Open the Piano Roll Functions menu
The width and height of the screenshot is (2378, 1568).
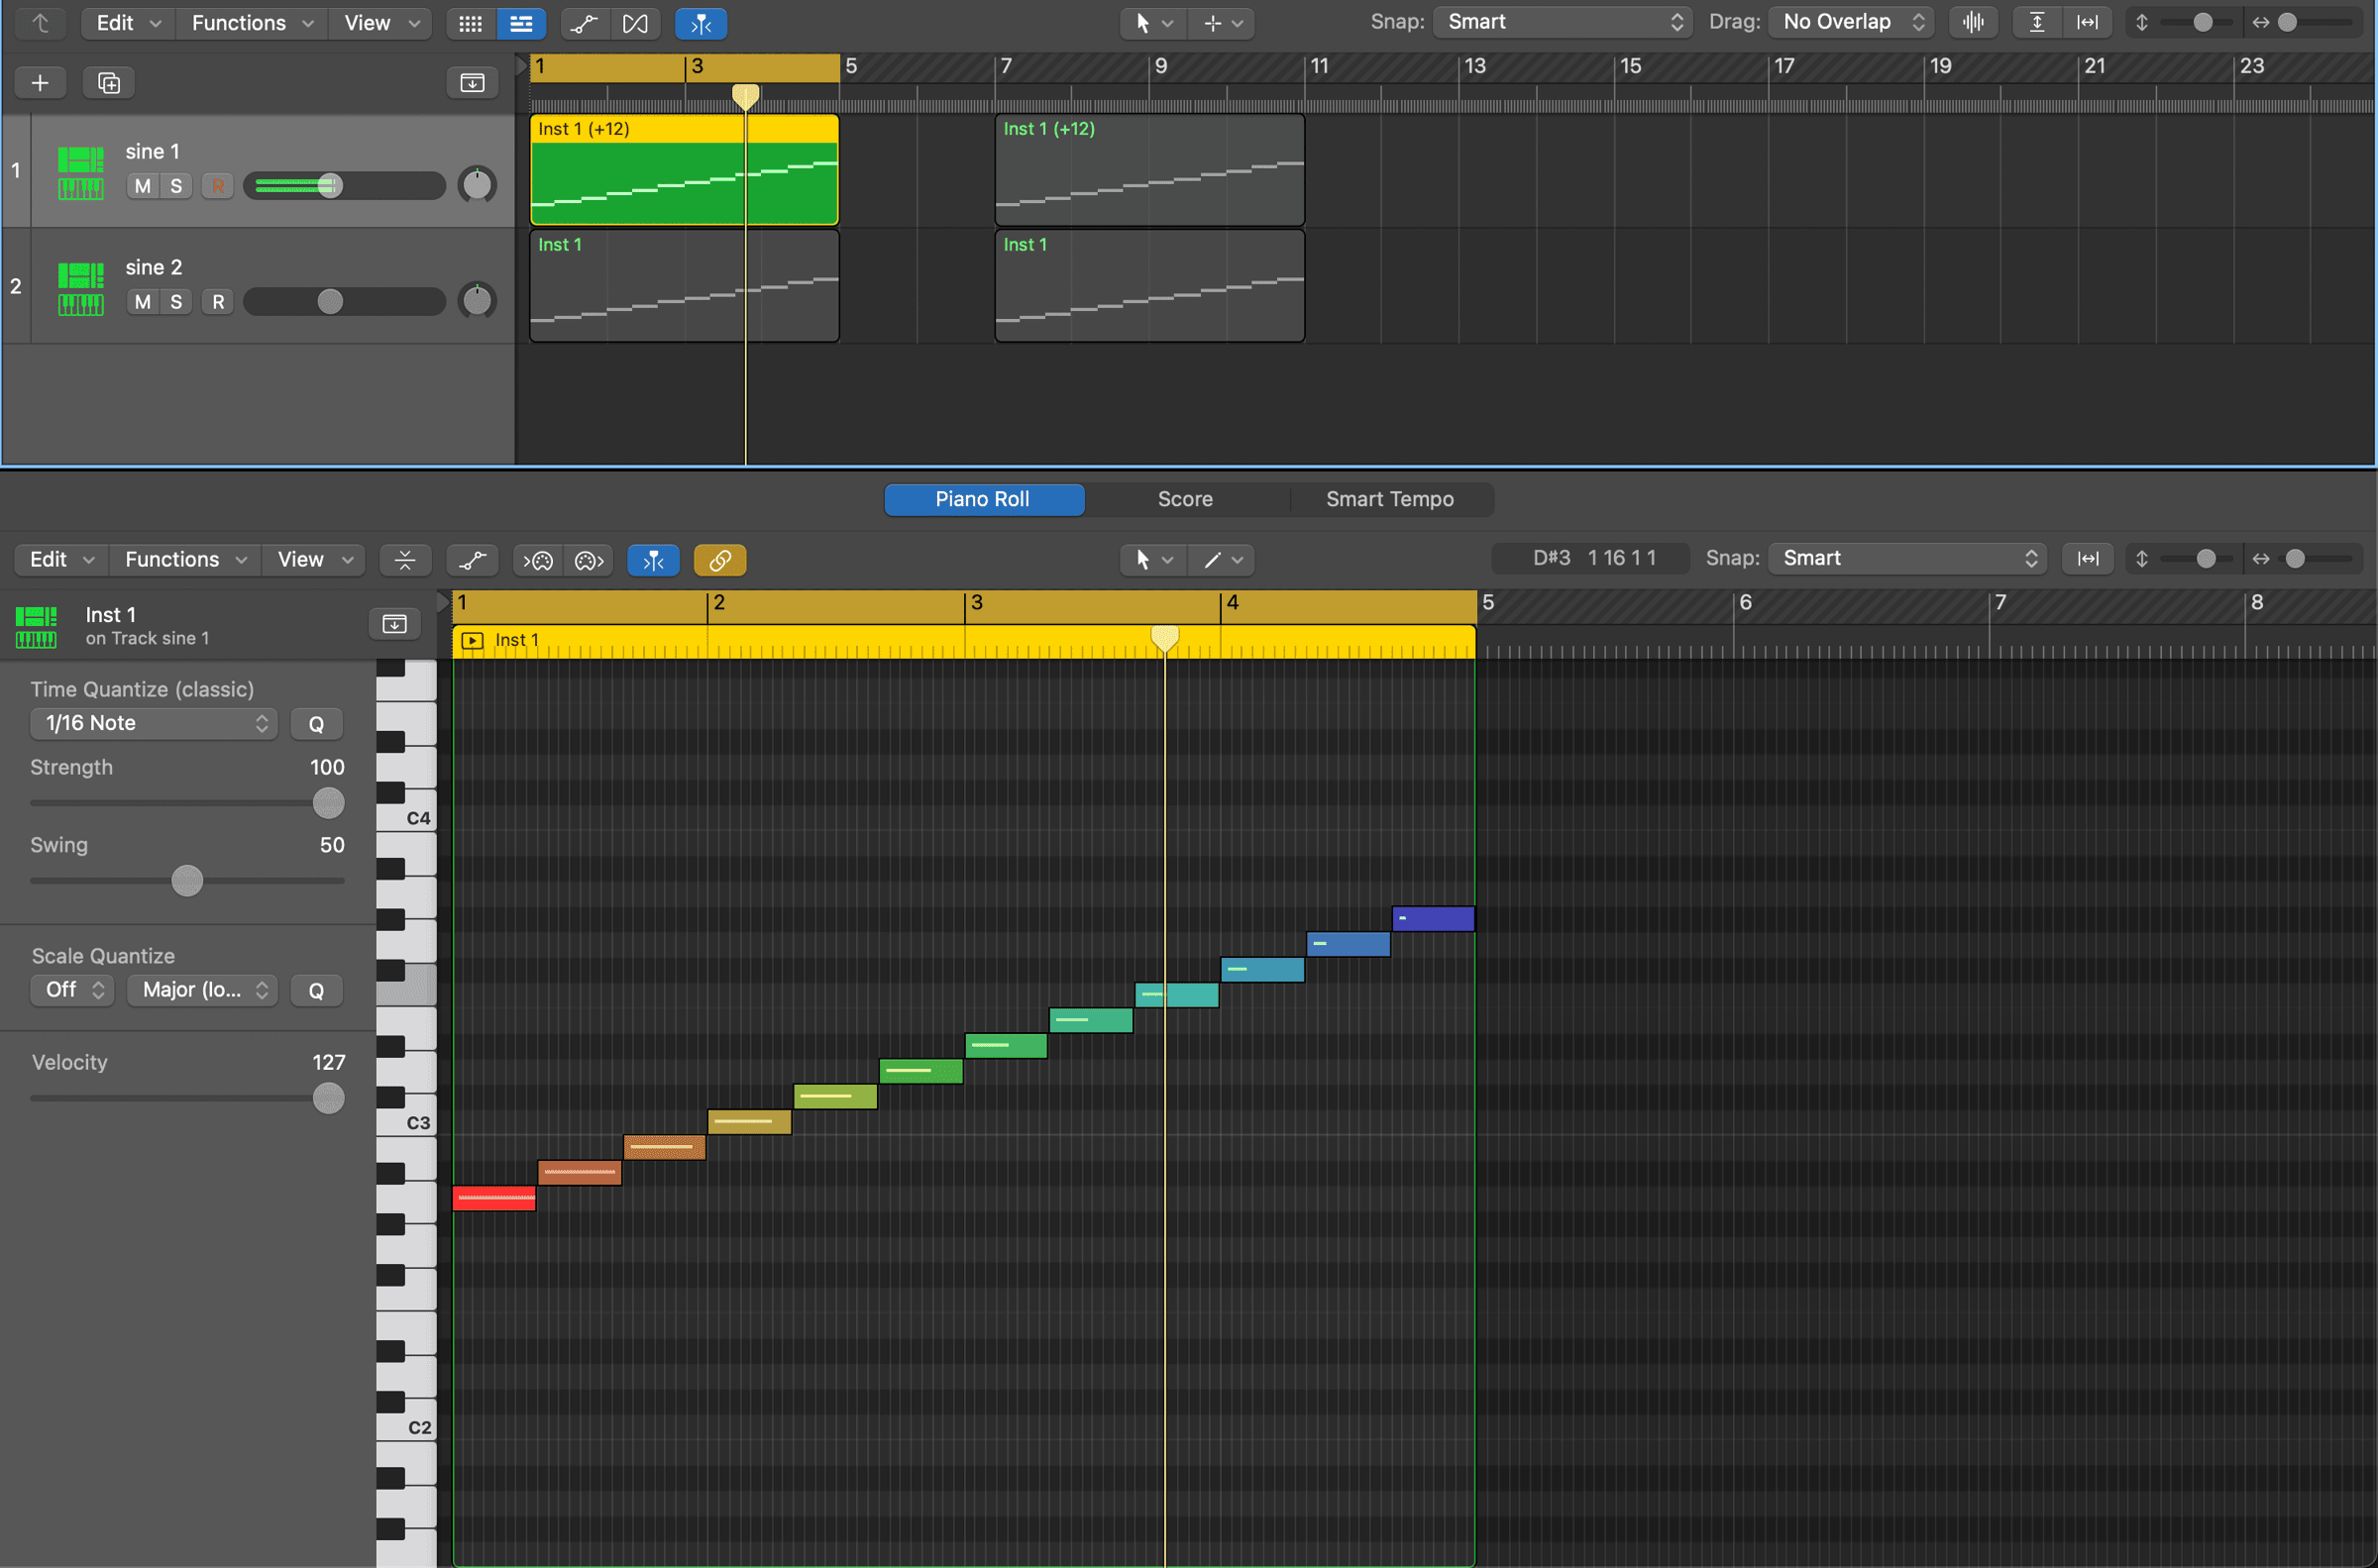click(x=185, y=560)
